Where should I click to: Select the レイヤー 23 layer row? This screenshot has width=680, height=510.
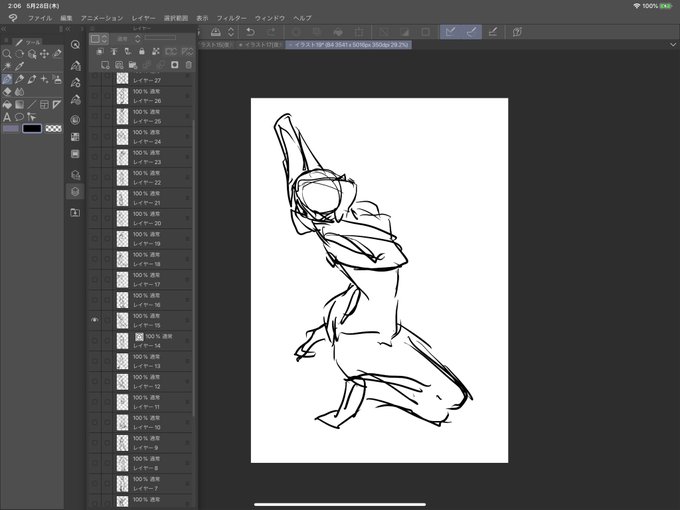pyautogui.click(x=140, y=157)
